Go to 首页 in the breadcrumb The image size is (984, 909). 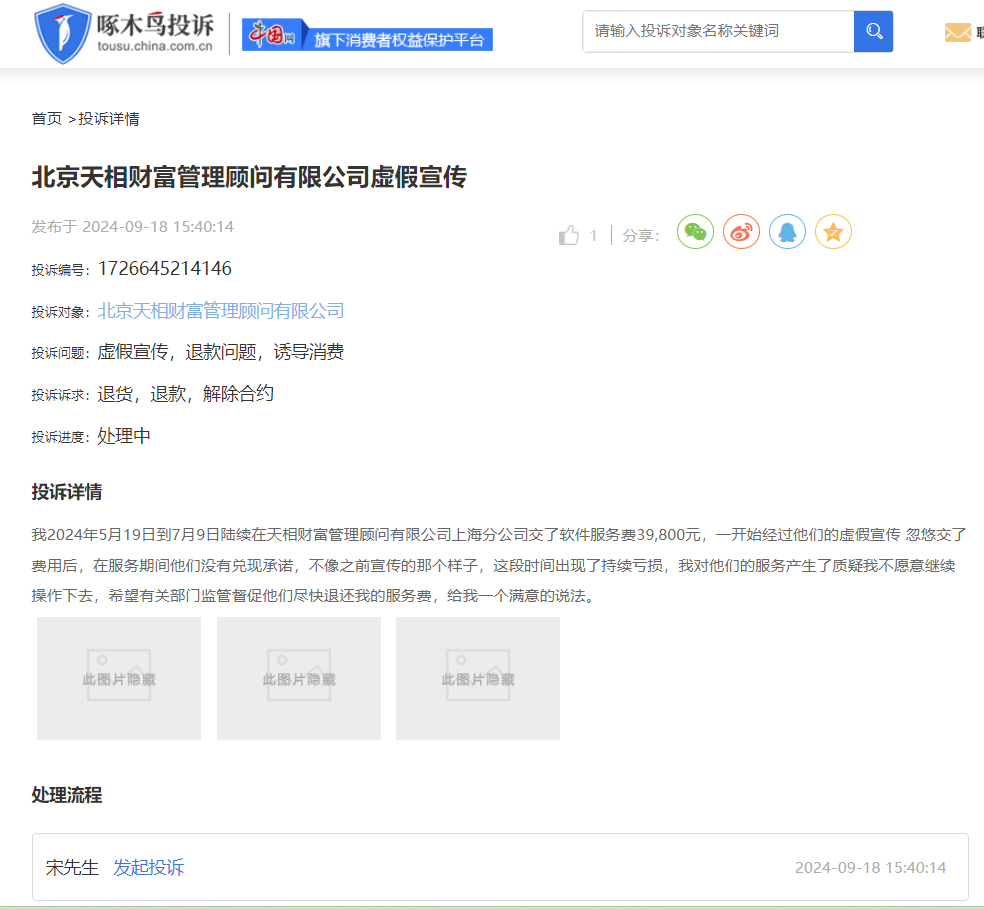click(47, 119)
